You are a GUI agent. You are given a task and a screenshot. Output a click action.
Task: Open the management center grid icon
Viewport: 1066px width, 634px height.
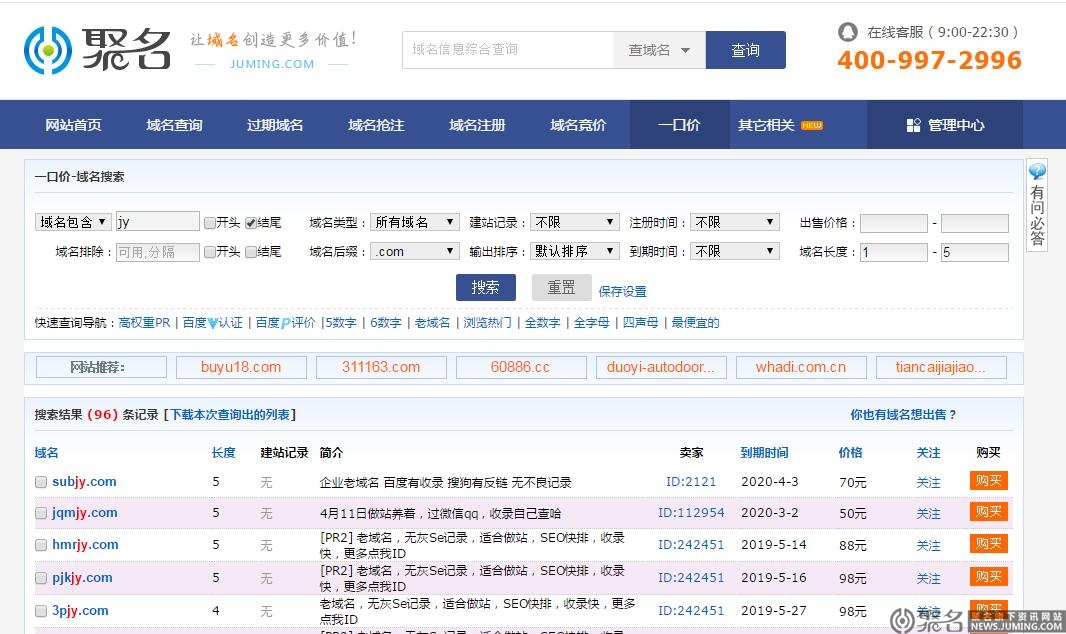coord(913,125)
